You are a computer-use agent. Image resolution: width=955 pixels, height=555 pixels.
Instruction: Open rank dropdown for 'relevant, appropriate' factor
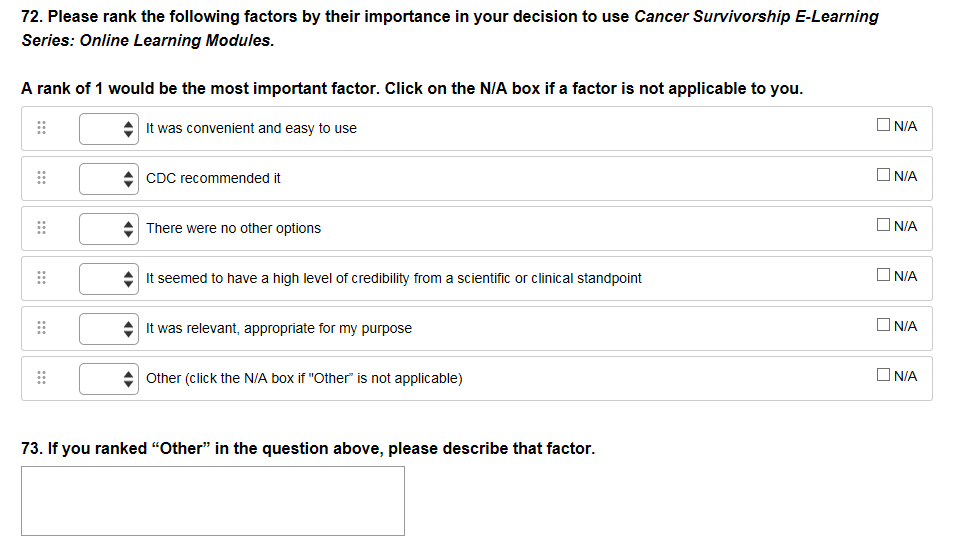click(x=109, y=328)
